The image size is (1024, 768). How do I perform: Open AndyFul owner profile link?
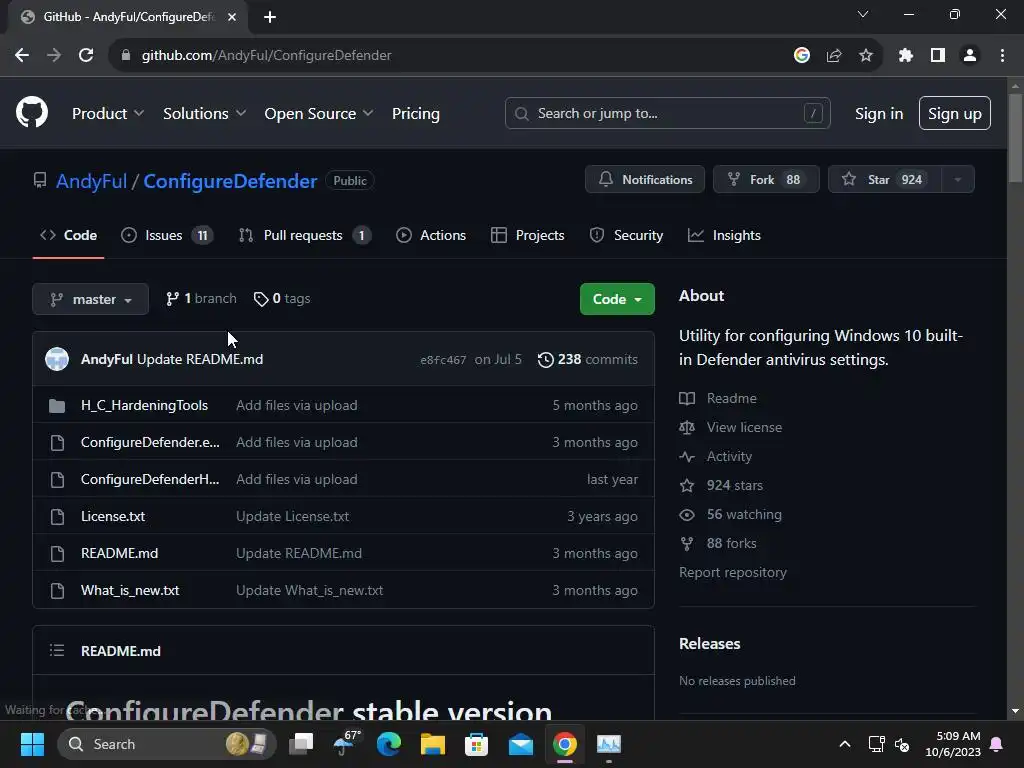point(91,181)
